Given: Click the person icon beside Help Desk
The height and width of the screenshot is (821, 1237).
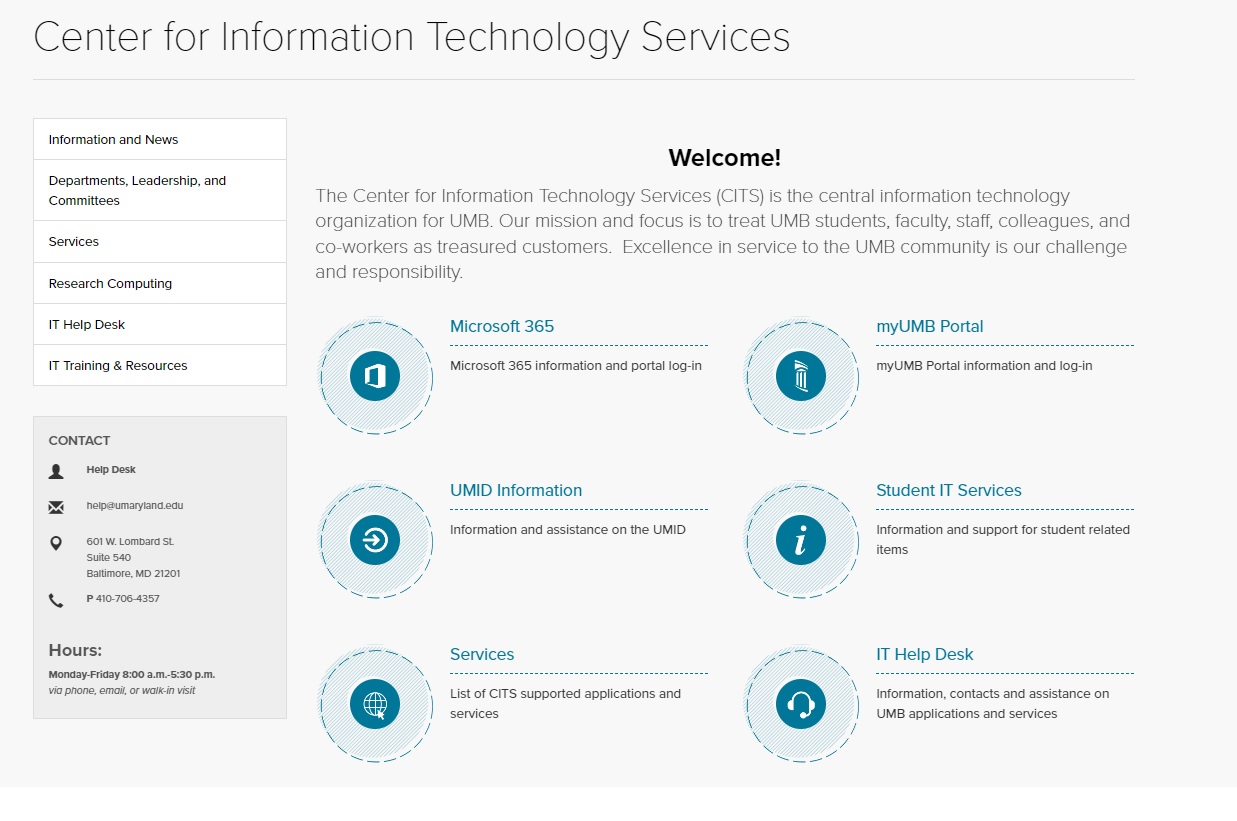Looking at the screenshot, I should [x=56, y=470].
